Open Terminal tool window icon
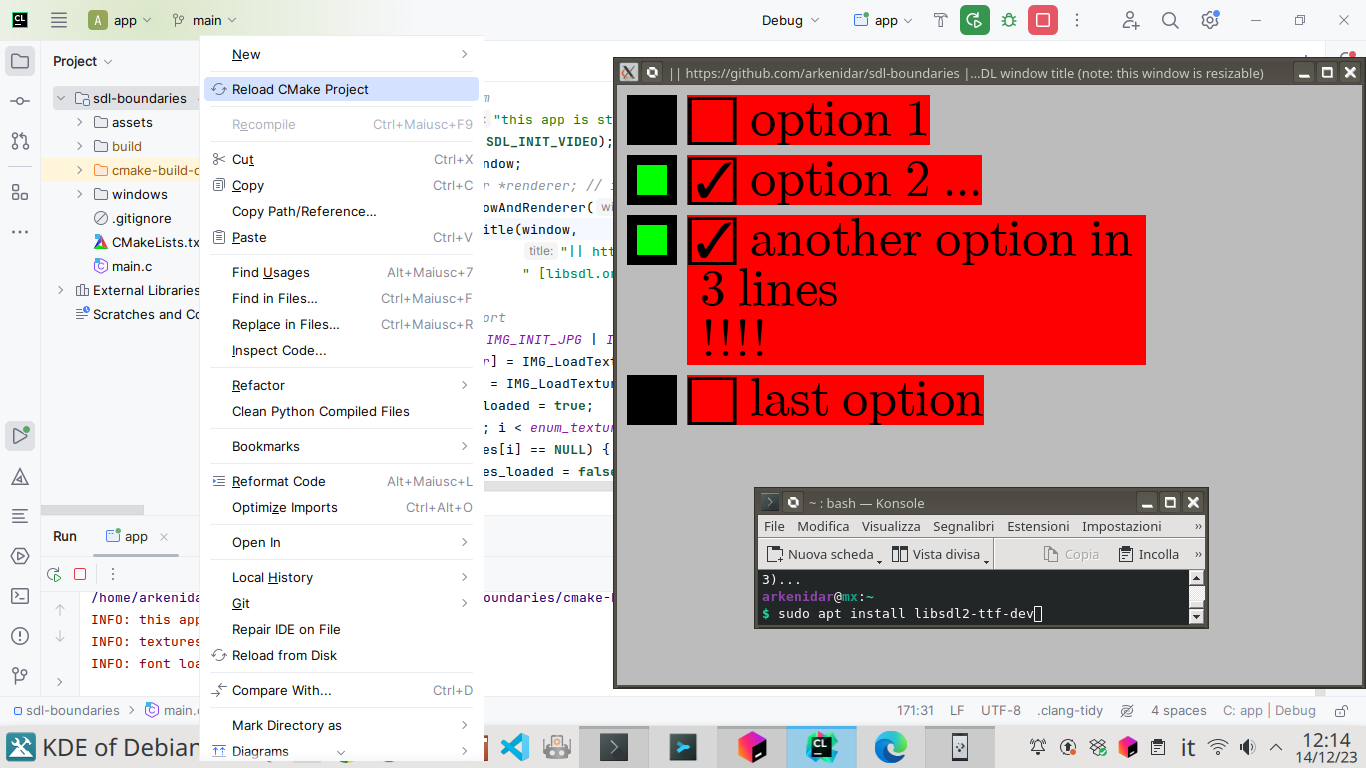 point(20,596)
